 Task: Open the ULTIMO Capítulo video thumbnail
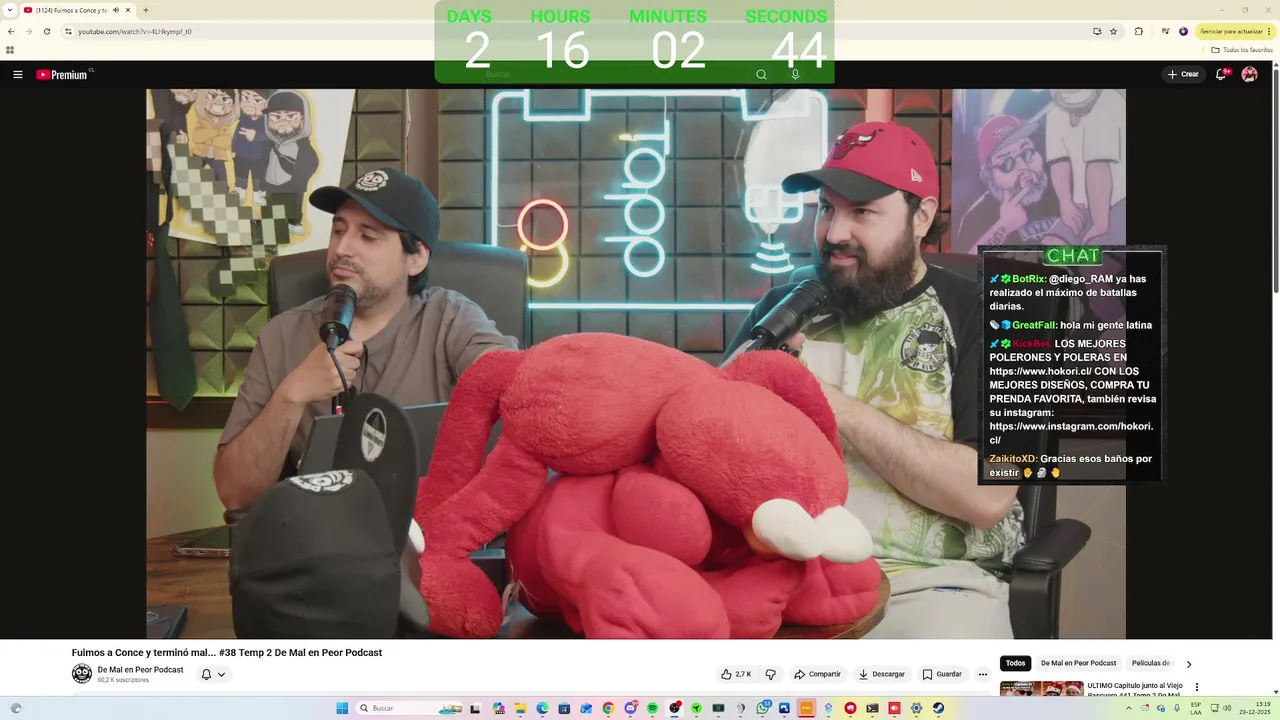(1041, 689)
